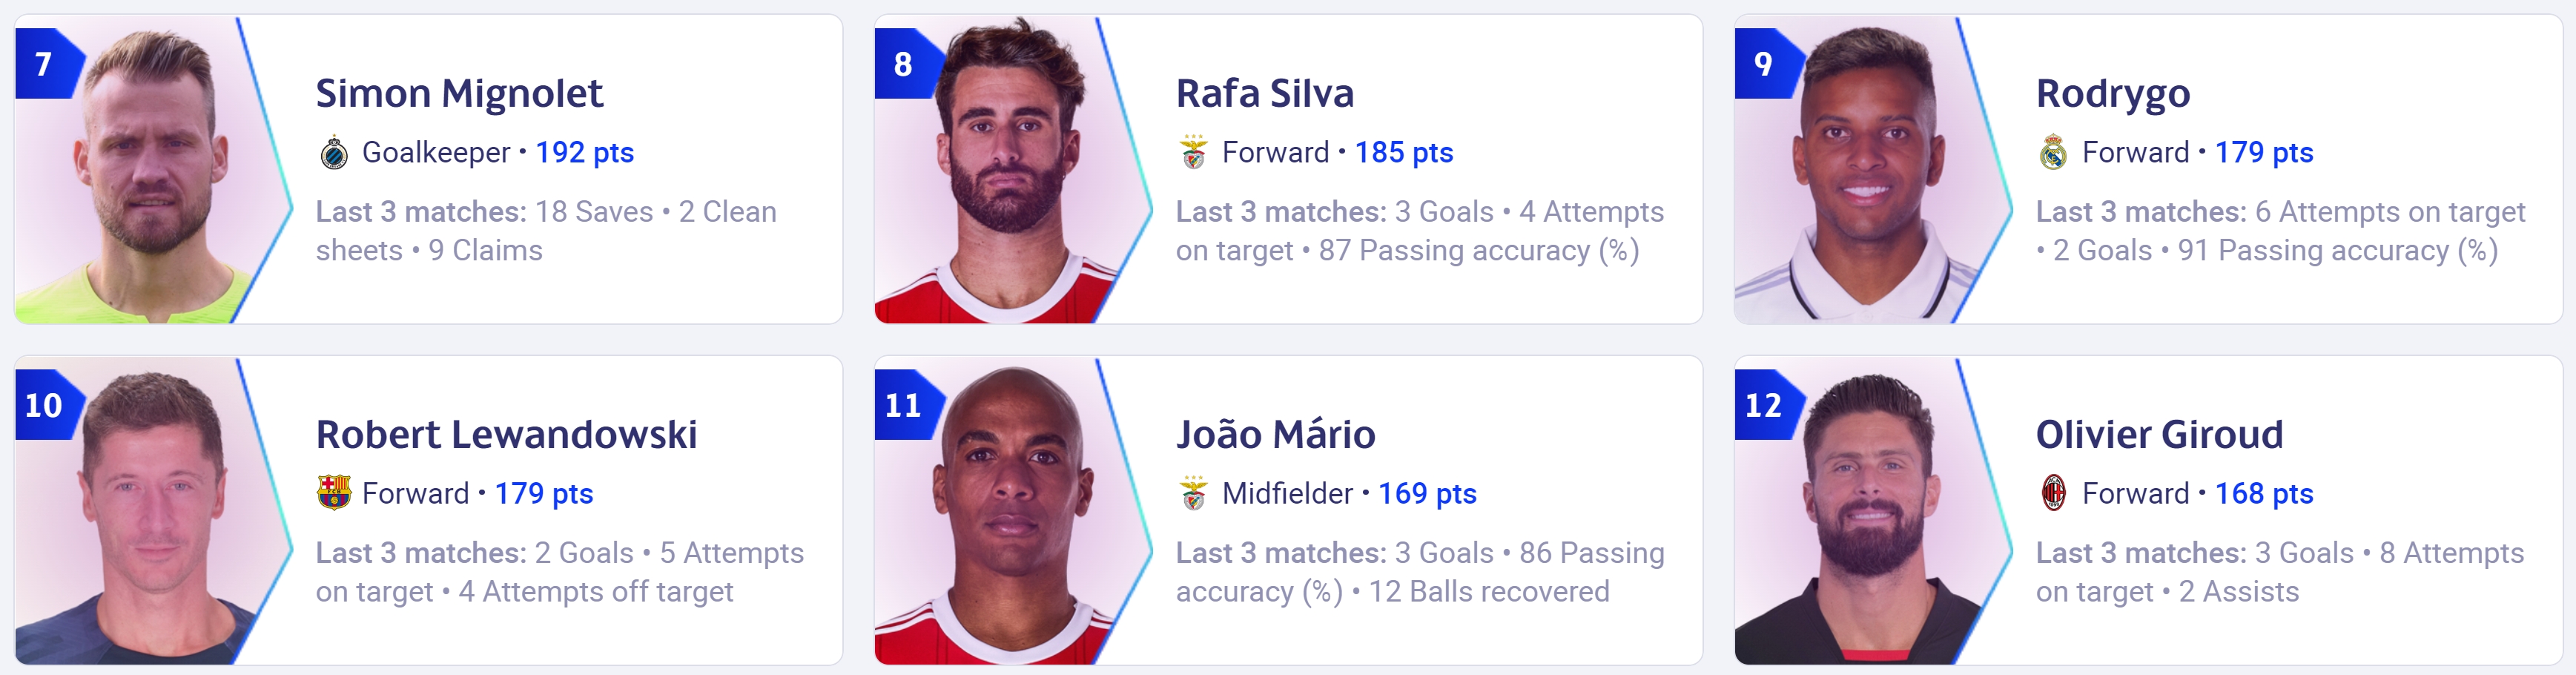Click the AC Milan crest beside Giroud's position
This screenshot has width=2576, height=675.
coord(2054,493)
